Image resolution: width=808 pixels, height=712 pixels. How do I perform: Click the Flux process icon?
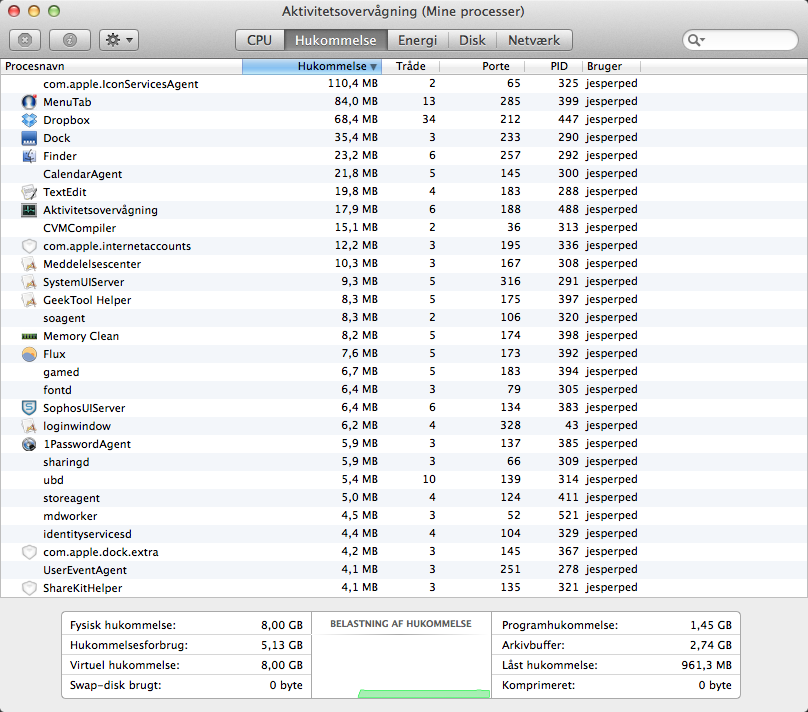coord(29,354)
